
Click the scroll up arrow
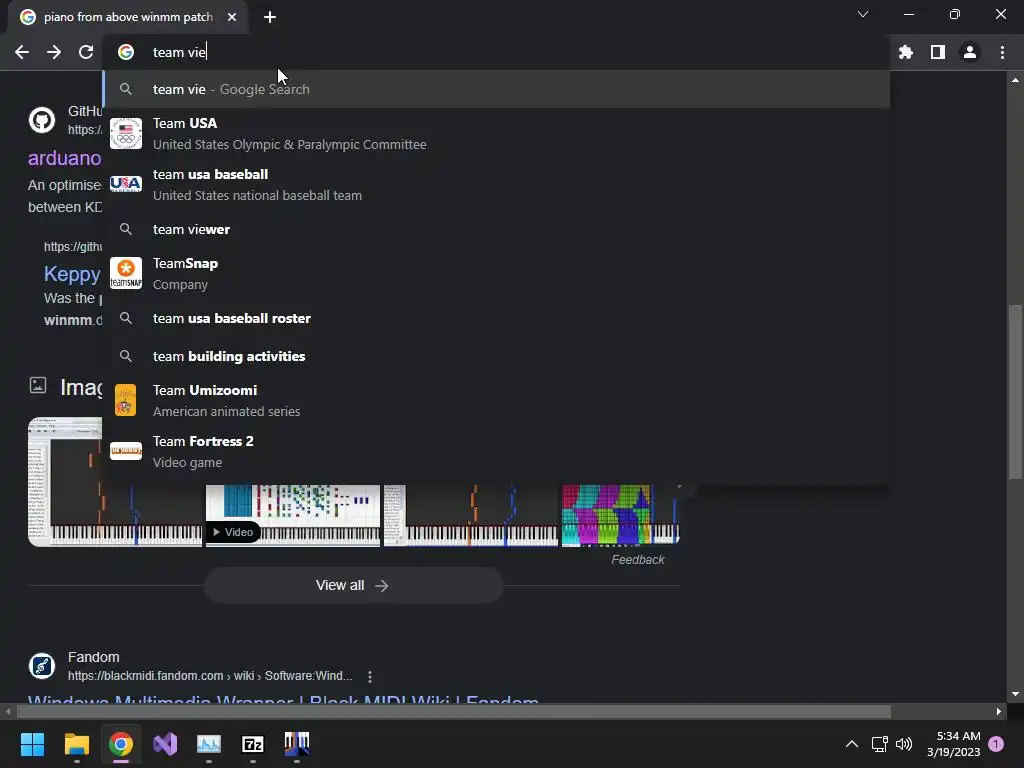[x=1015, y=80]
